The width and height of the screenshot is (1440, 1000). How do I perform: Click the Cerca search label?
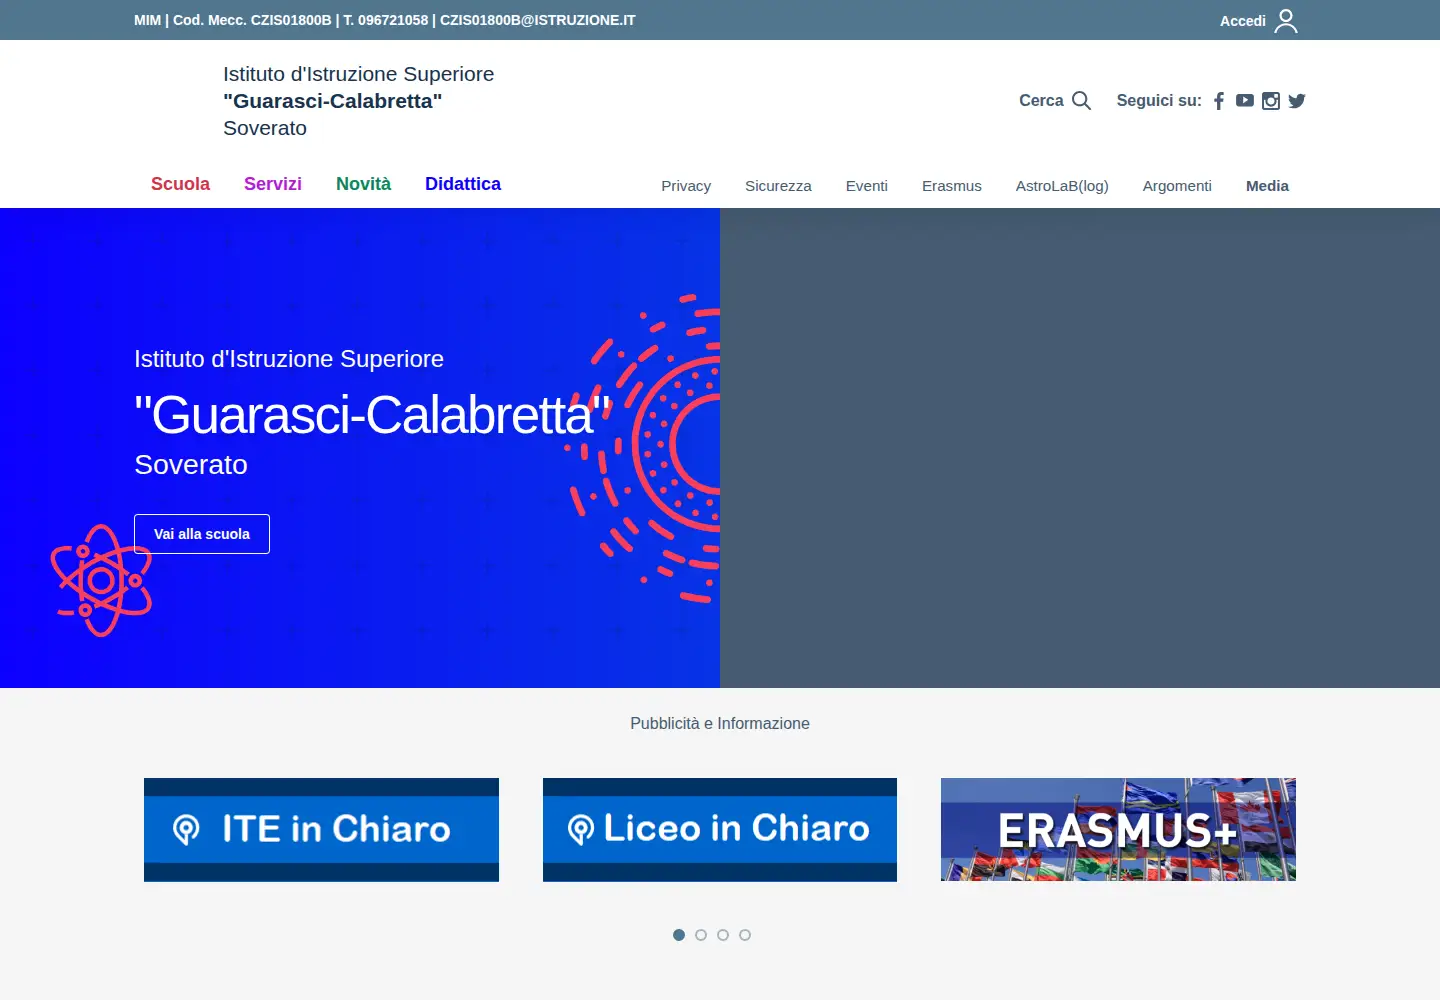click(x=1041, y=101)
